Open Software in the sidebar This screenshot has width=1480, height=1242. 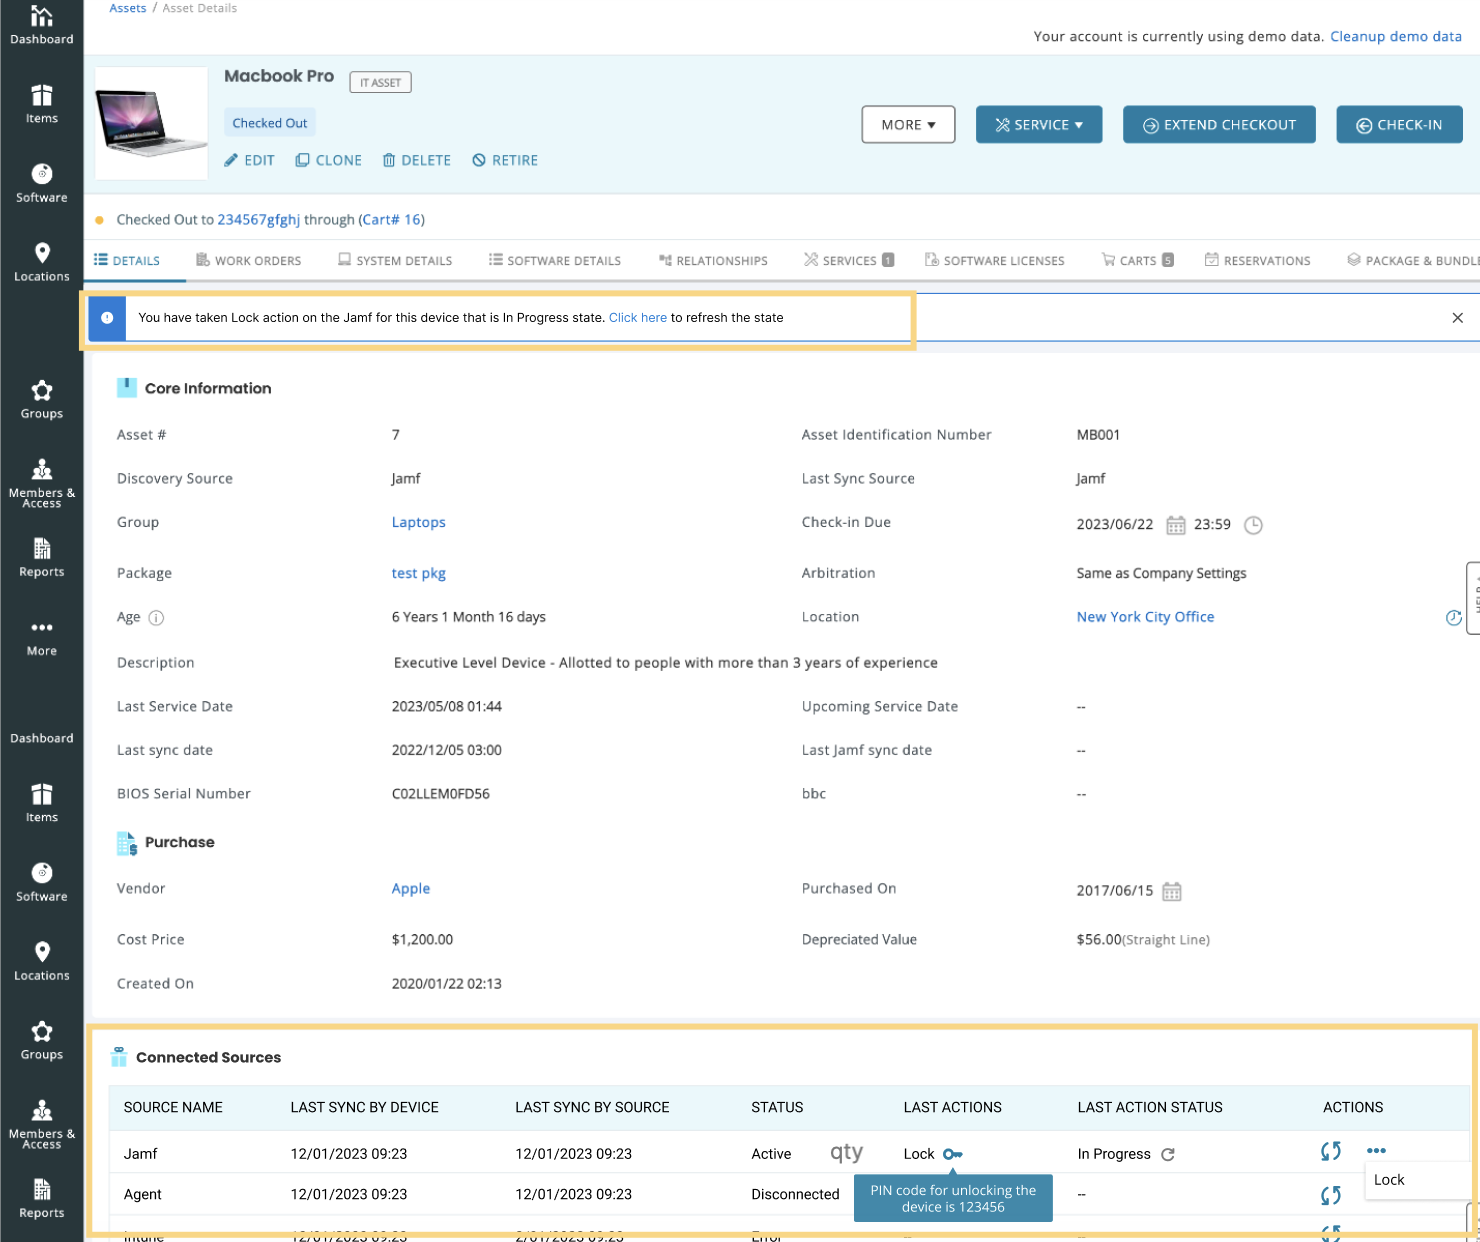(41, 183)
